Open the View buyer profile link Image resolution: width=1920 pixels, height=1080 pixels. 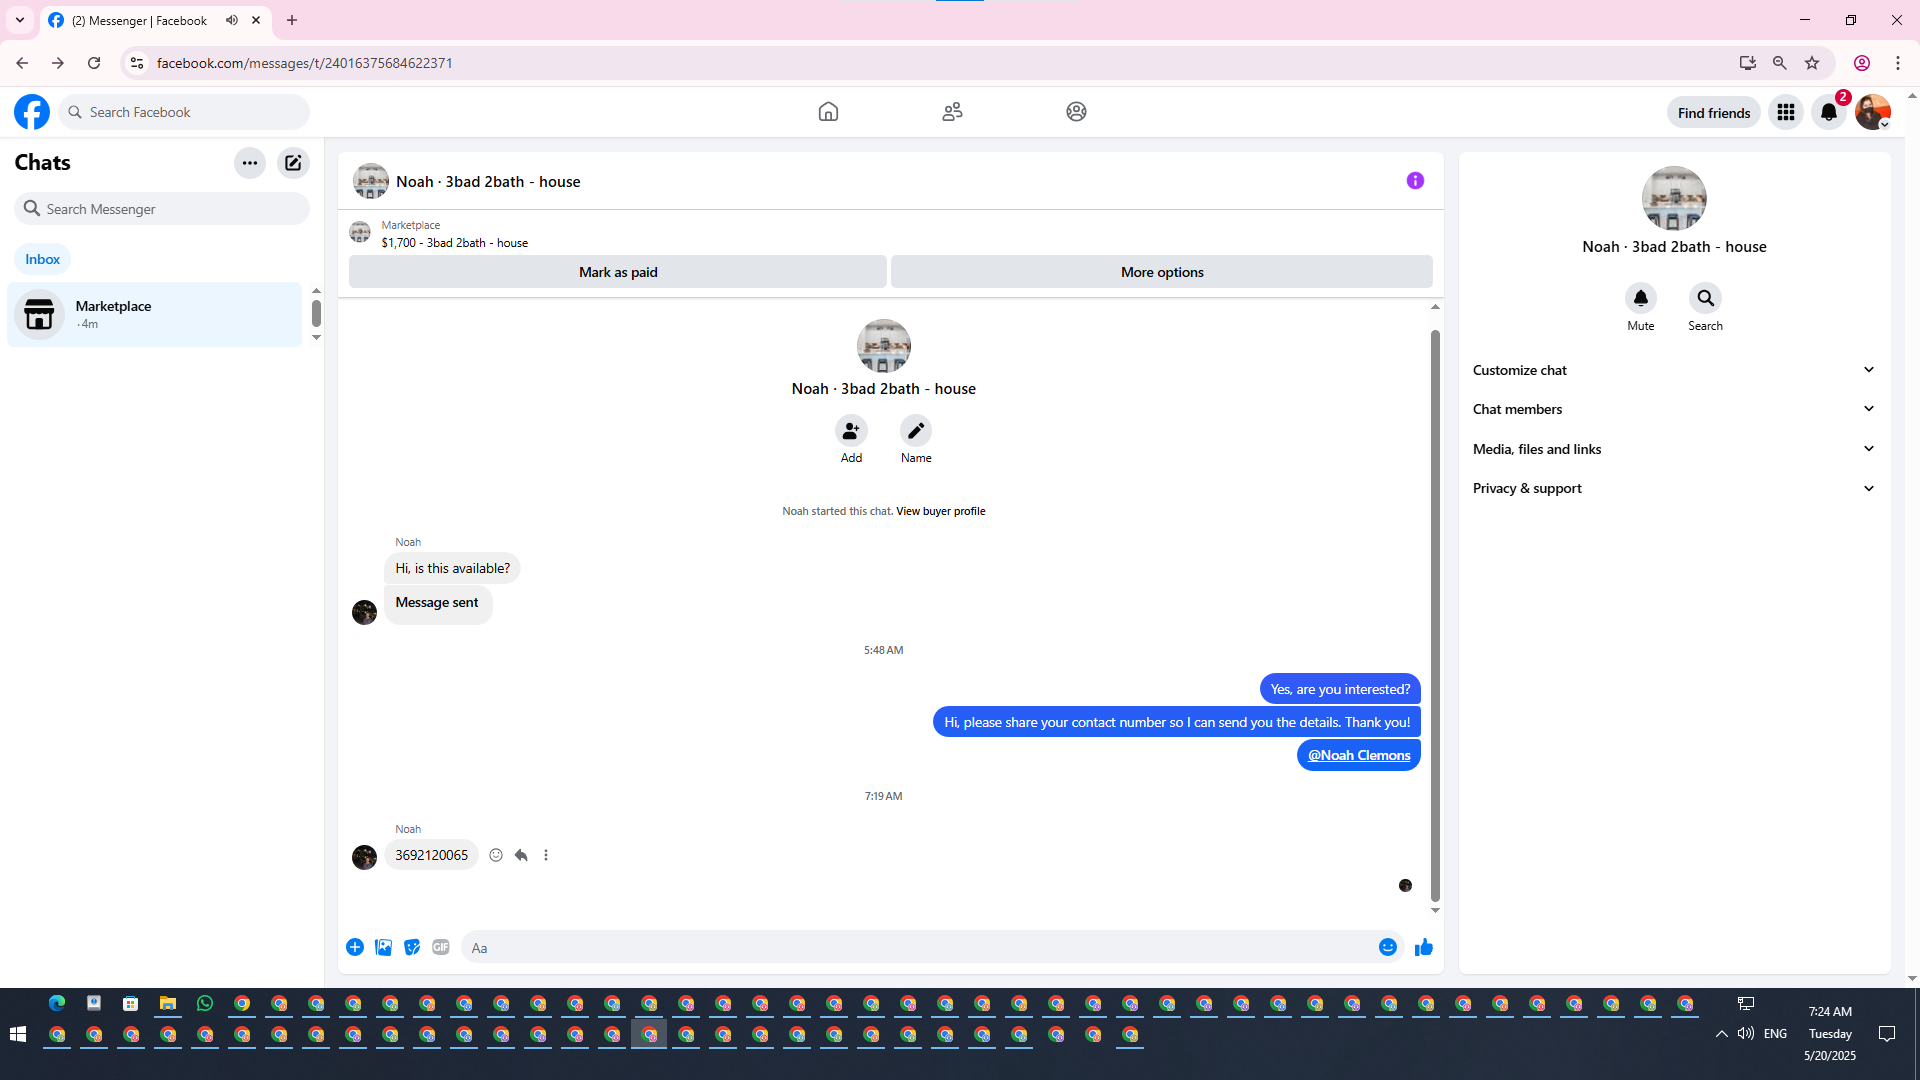pos(940,511)
